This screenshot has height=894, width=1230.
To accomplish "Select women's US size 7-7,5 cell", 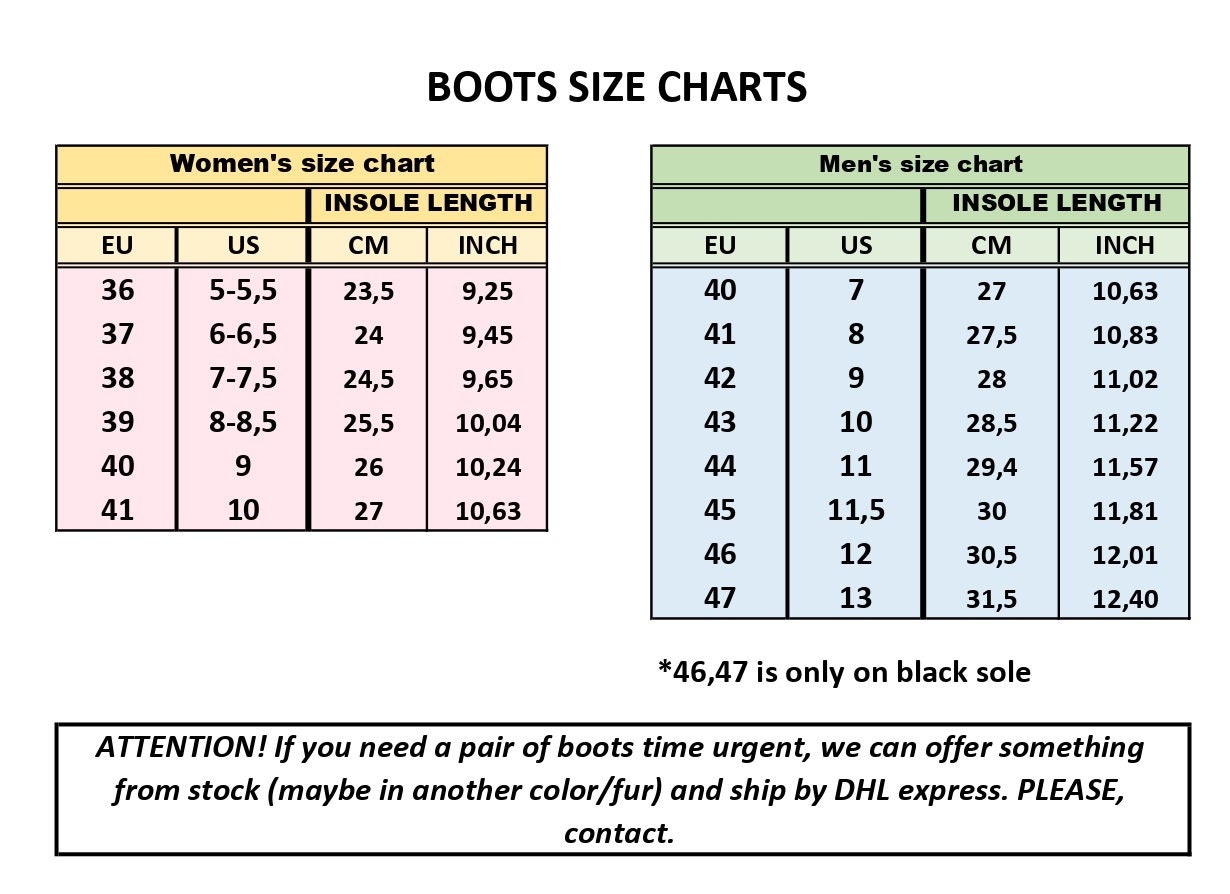I will 243,378.
